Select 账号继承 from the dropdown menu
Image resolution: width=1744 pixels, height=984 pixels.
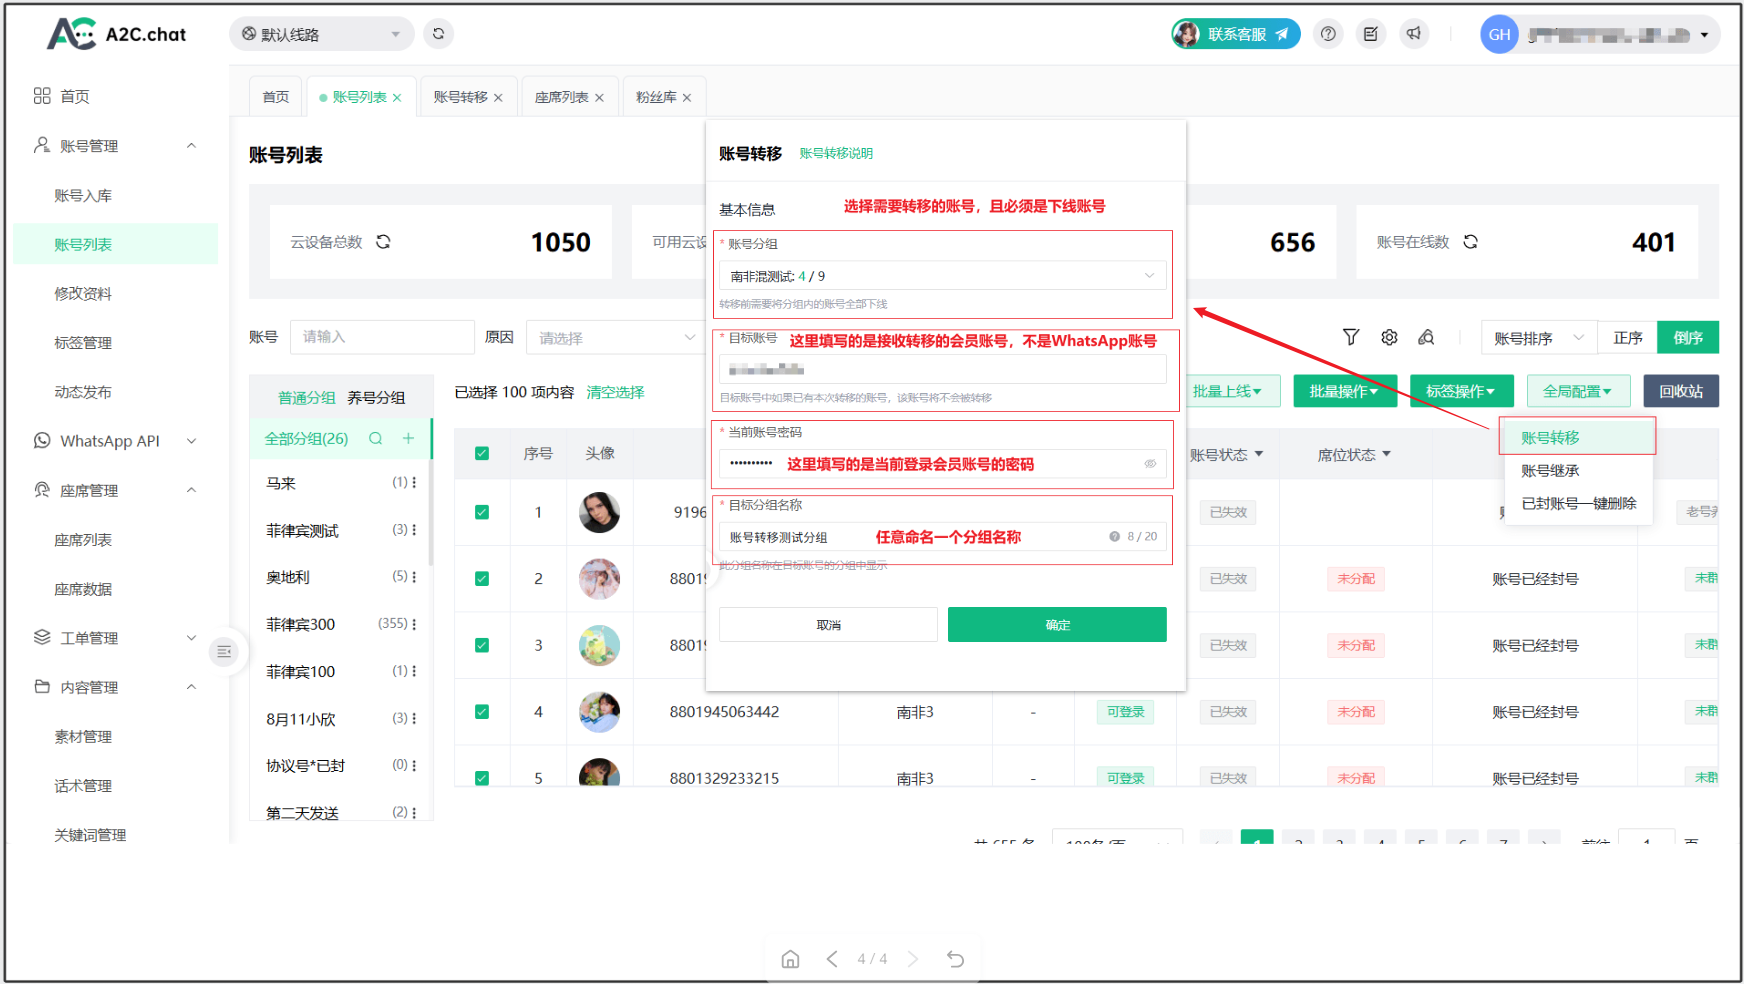point(1550,471)
